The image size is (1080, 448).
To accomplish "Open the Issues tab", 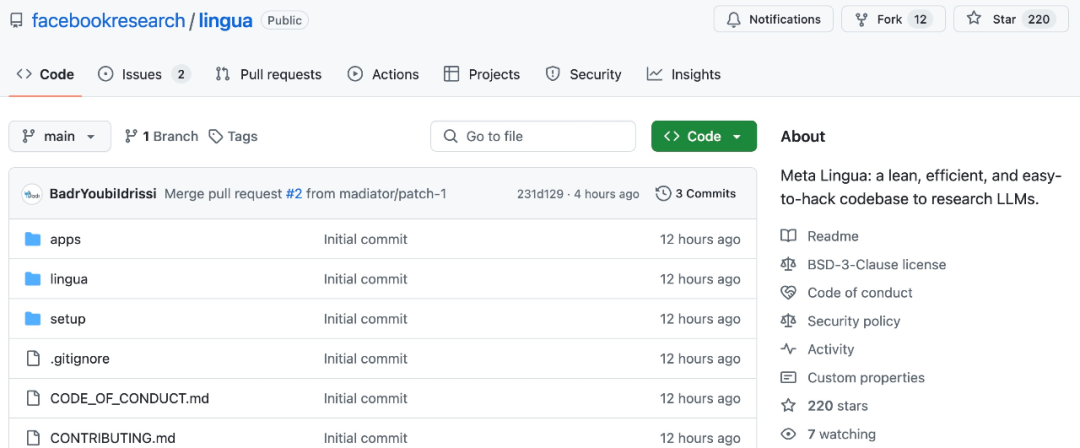I will pyautogui.click(x=143, y=74).
